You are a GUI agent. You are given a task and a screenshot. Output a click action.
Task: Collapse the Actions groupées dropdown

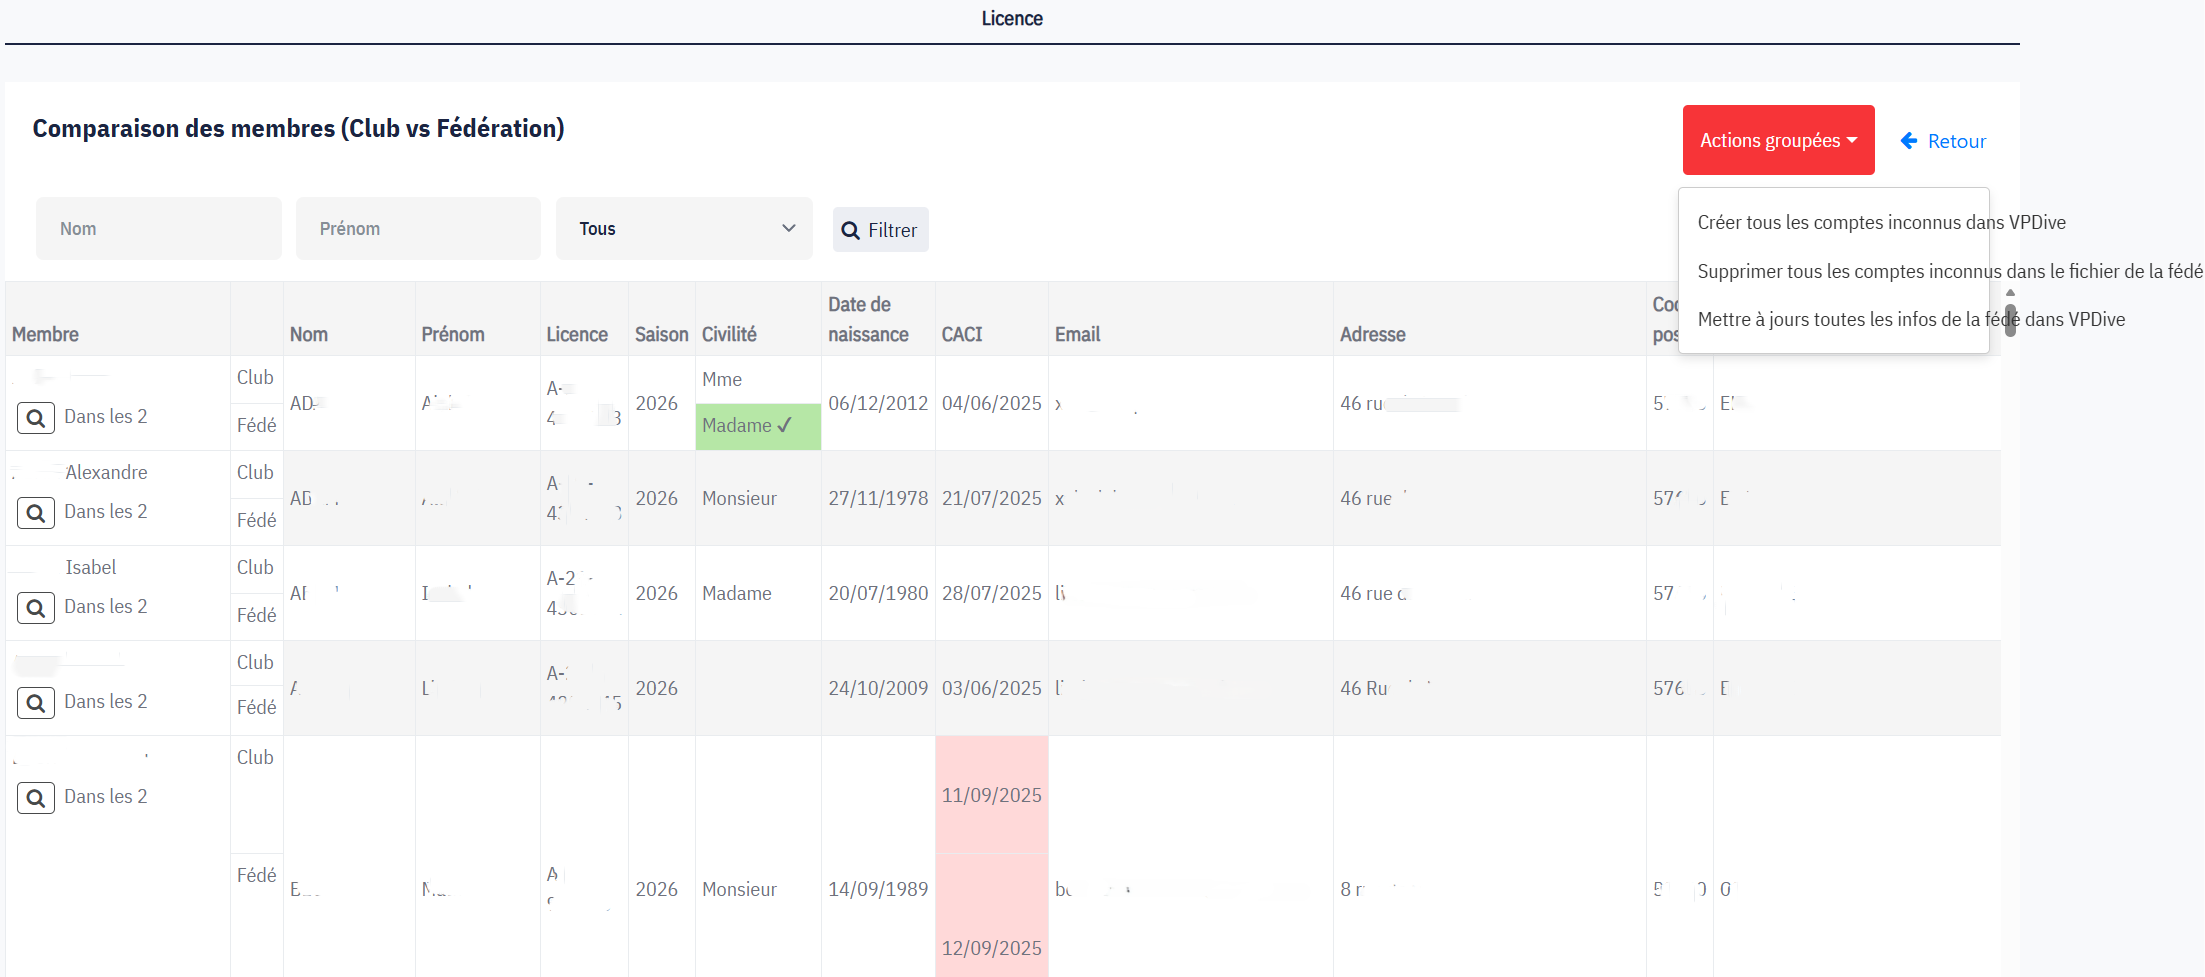[x=1777, y=140]
